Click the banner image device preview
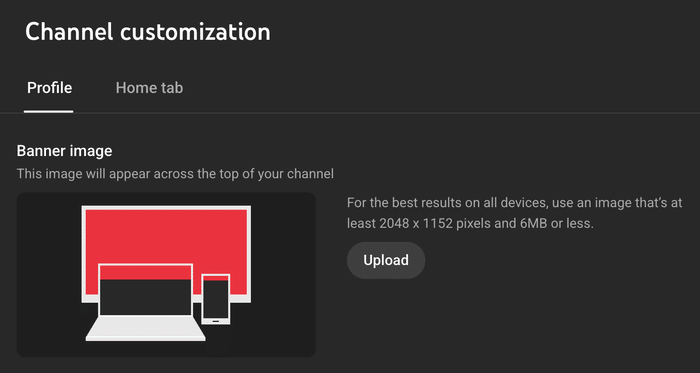 tap(166, 274)
